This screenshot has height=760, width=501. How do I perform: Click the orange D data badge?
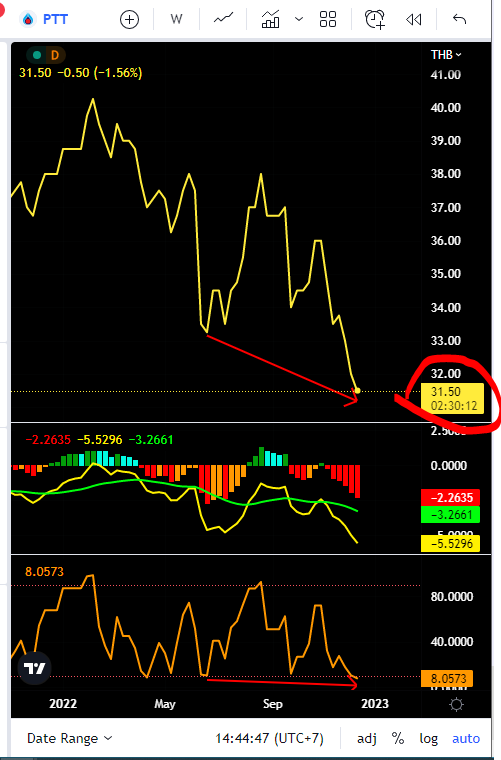55,55
